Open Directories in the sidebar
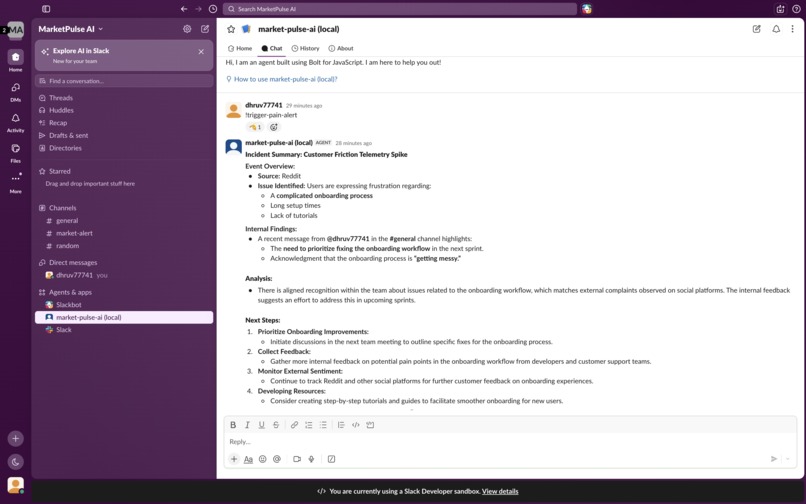The height and width of the screenshot is (504, 806). tap(65, 148)
